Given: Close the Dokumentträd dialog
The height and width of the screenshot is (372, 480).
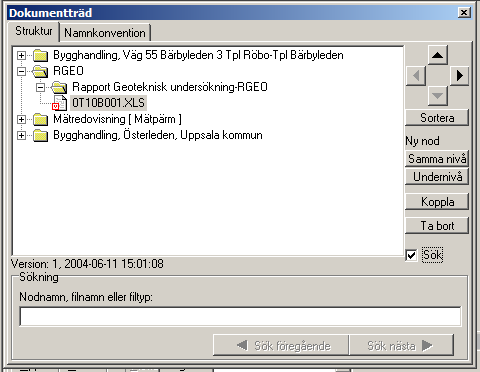Looking at the screenshot, I should [x=464, y=13].
